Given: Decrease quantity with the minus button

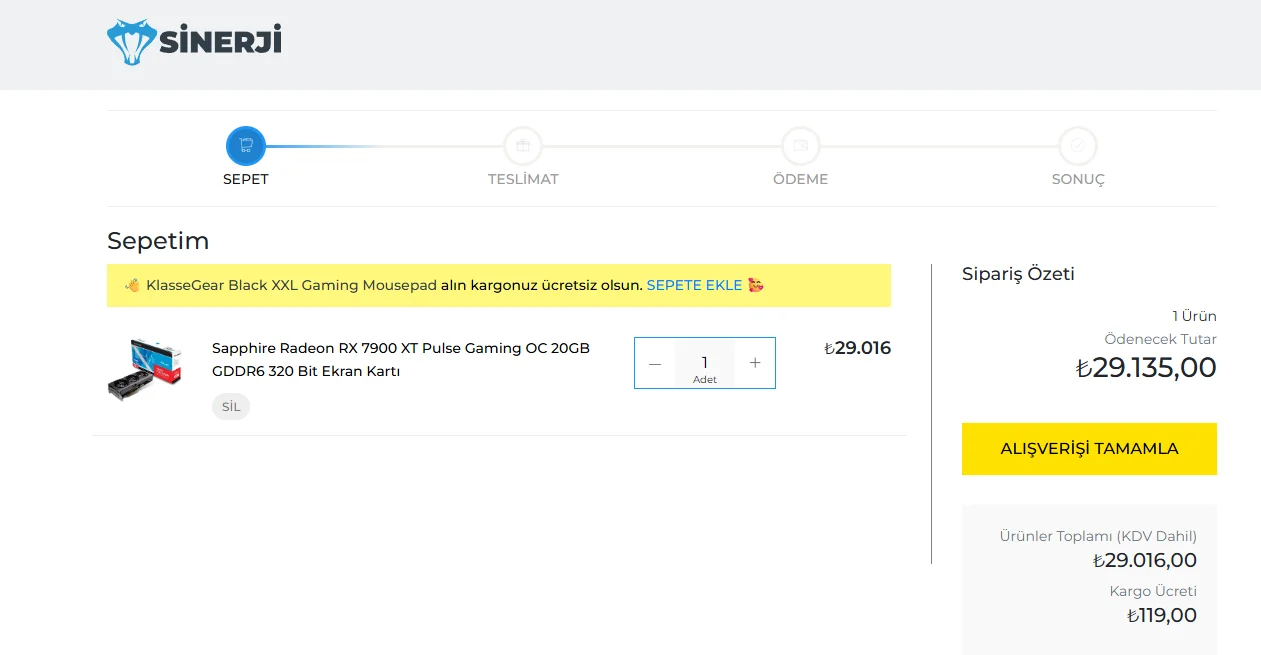Looking at the screenshot, I should [x=655, y=363].
